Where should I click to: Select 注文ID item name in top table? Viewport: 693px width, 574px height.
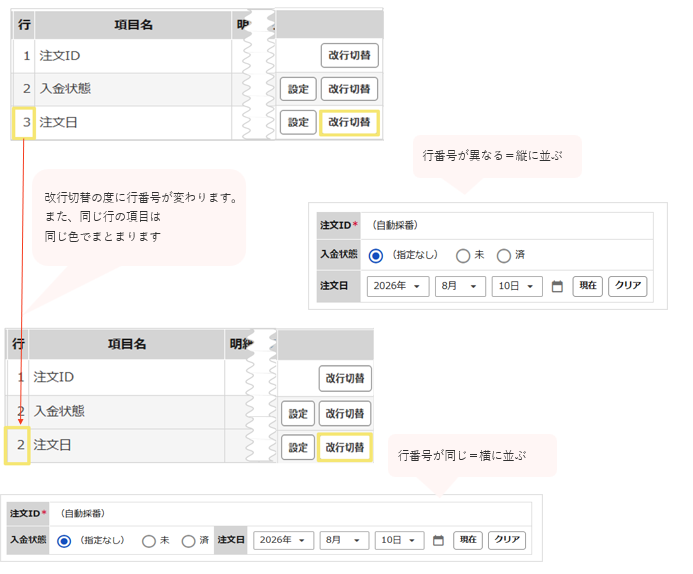coord(60,56)
